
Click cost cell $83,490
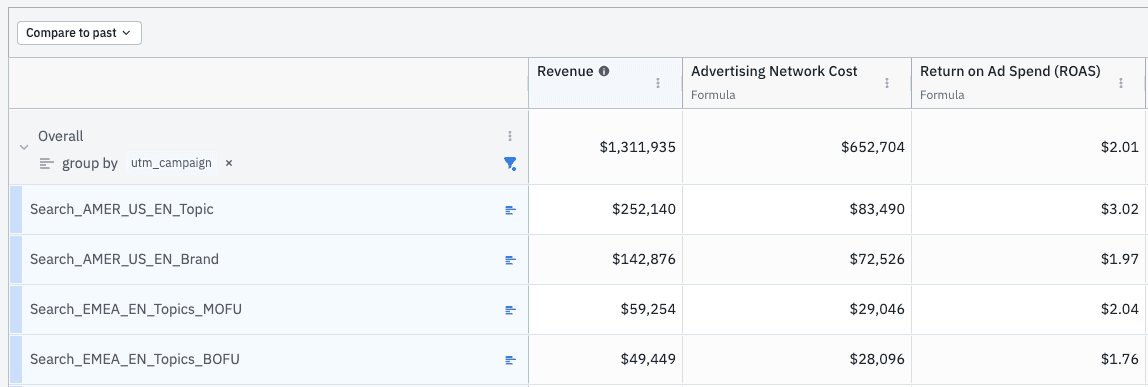pyautogui.click(x=877, y=209)
